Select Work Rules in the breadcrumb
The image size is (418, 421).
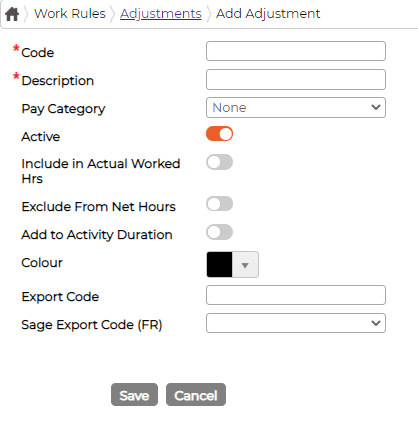(70, 14)
